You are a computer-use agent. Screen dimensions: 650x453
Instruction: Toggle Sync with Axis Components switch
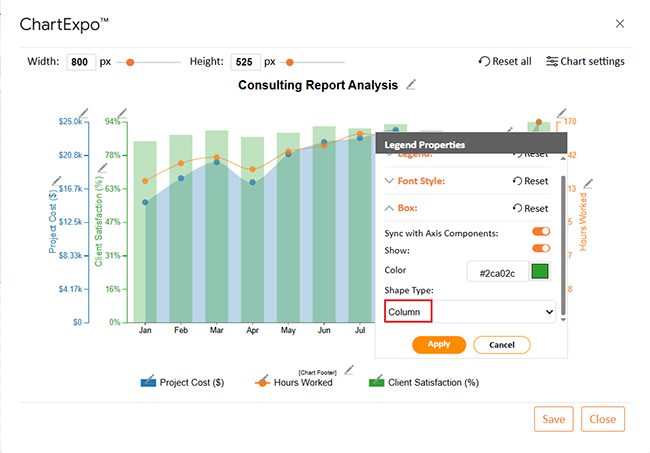(541, 232)
